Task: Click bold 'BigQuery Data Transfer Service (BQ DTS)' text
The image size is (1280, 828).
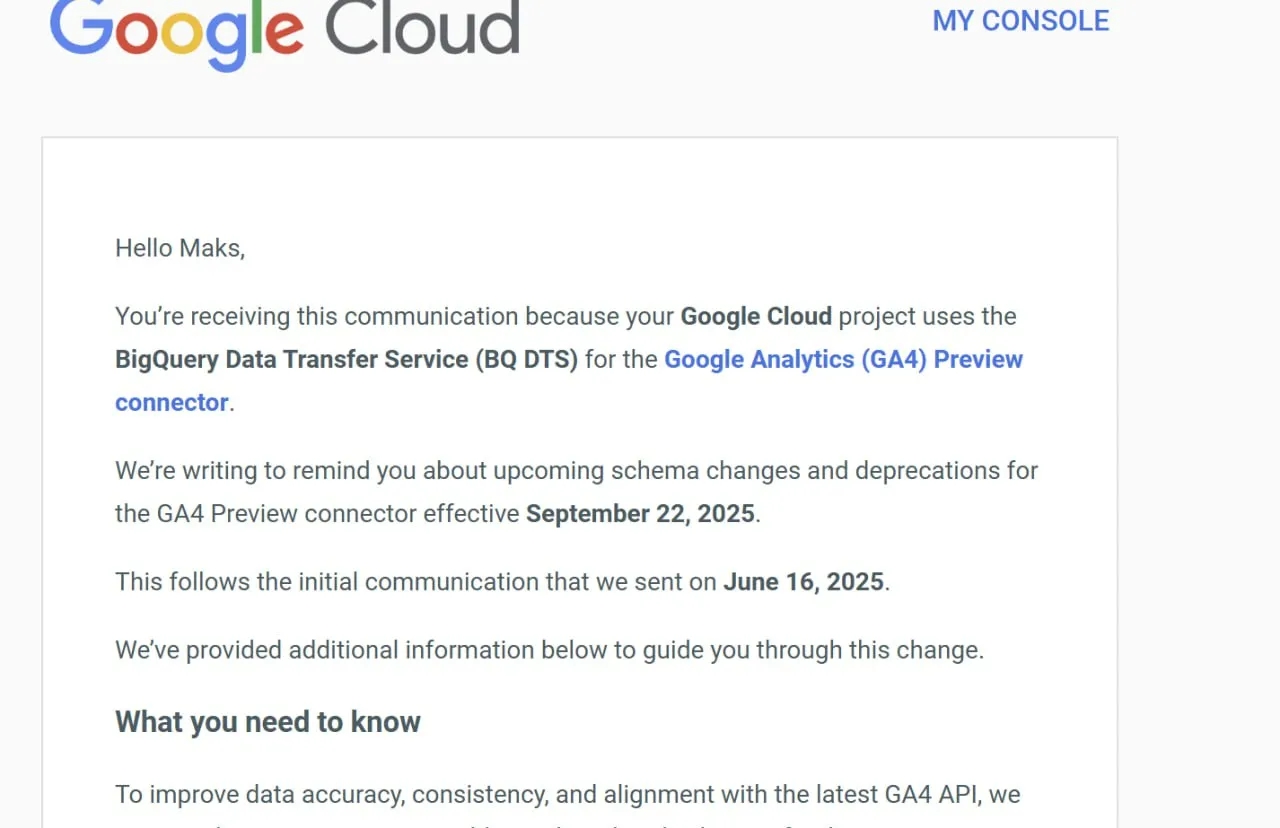Action: coord(347,359)
